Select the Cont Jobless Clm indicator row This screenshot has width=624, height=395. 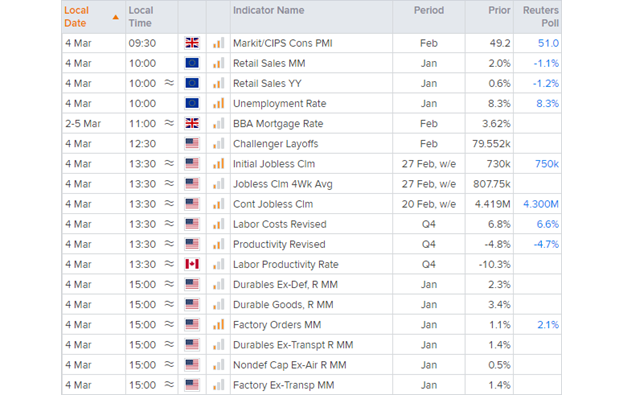point(312,204)
